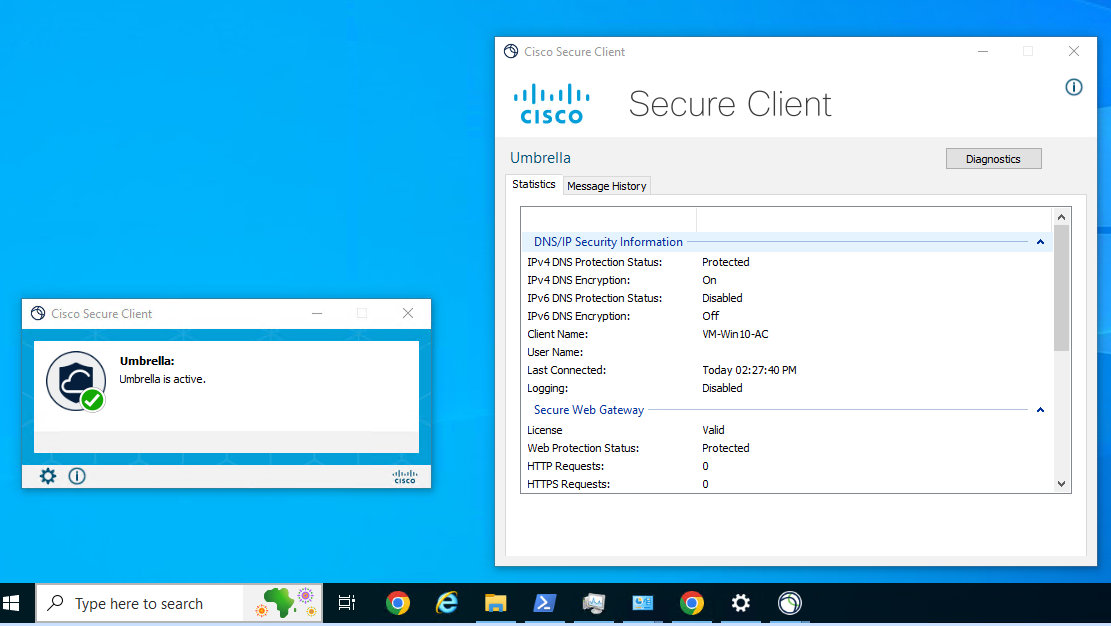Viewport: 1111px width, 626px height.
Task: Select the Statistics tab
Action: tap(534, 184)
